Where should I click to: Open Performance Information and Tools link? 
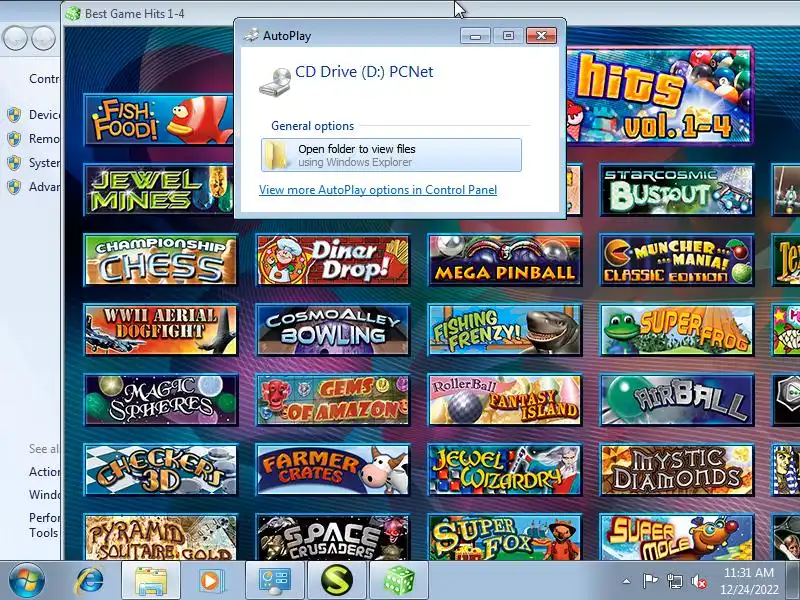point(44,525)
